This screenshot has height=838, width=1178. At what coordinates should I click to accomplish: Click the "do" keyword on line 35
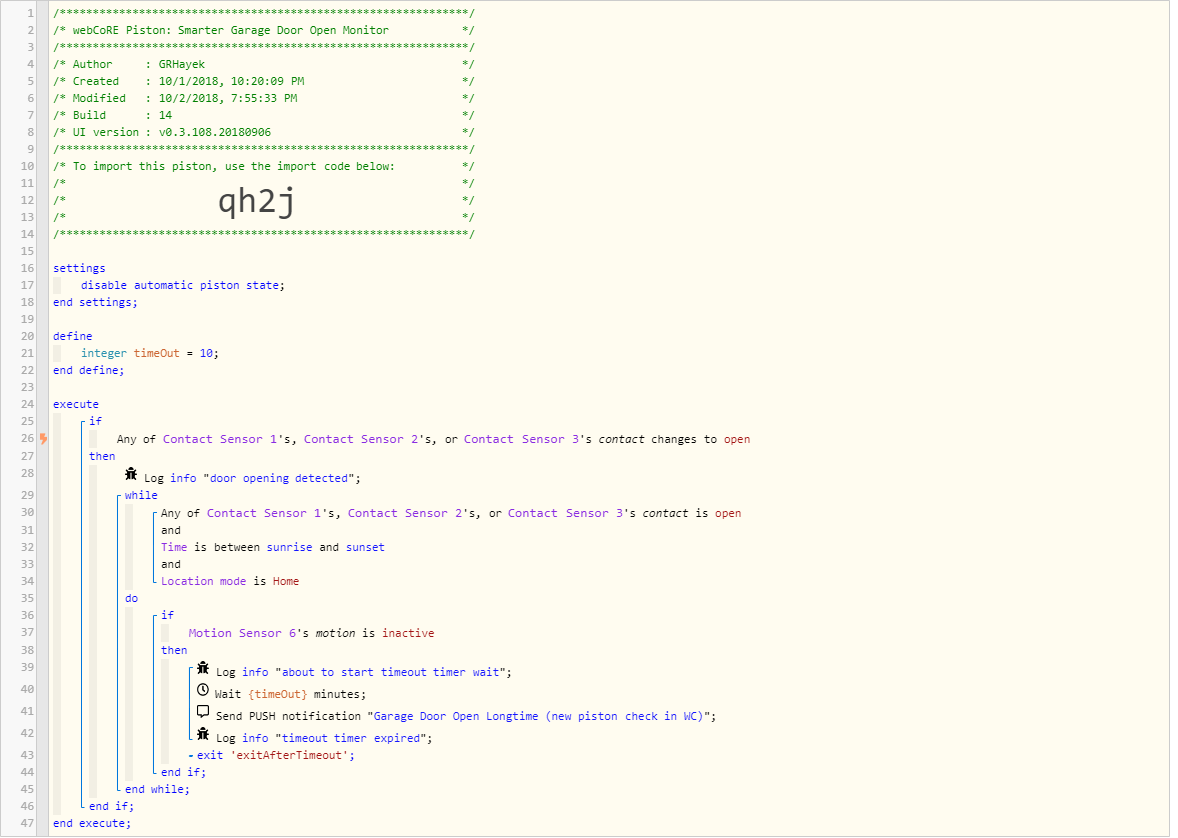tap(131, 599)
